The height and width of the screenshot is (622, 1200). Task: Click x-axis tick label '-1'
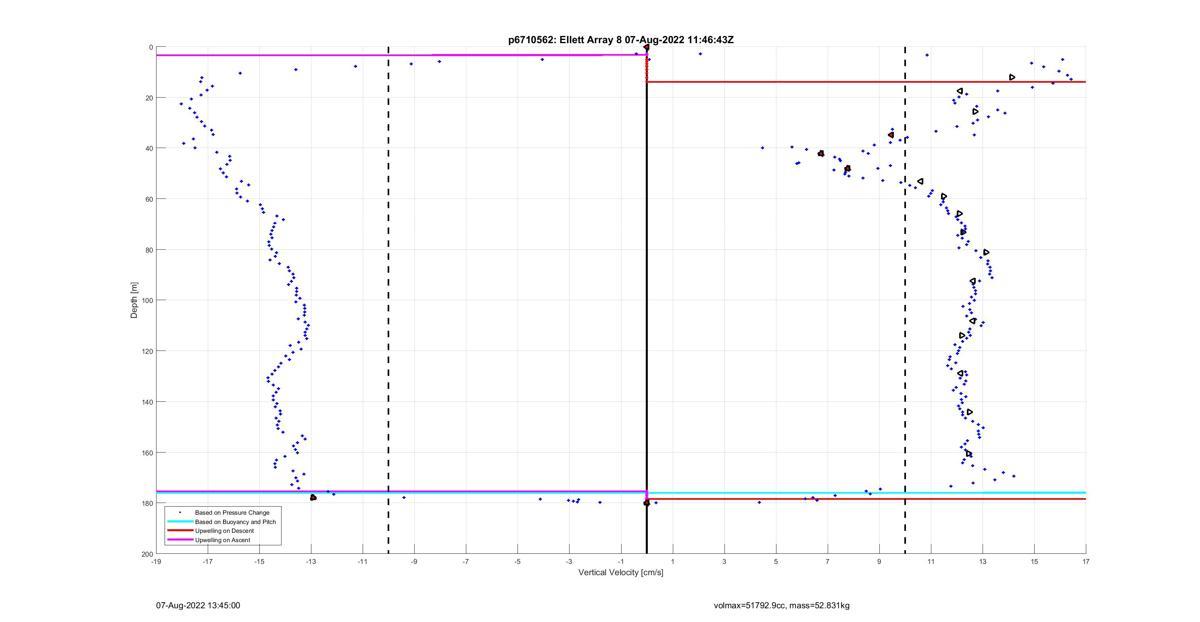point(621,561)
